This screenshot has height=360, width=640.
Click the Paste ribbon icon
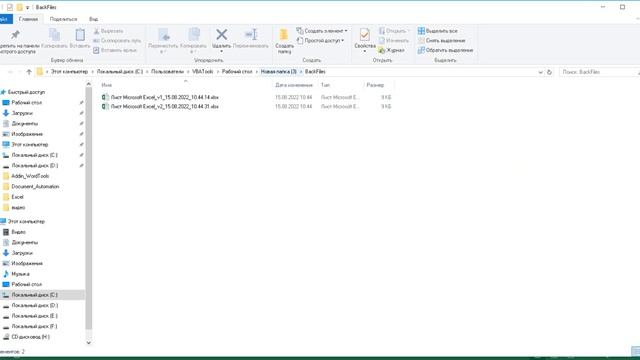[80, 35]
